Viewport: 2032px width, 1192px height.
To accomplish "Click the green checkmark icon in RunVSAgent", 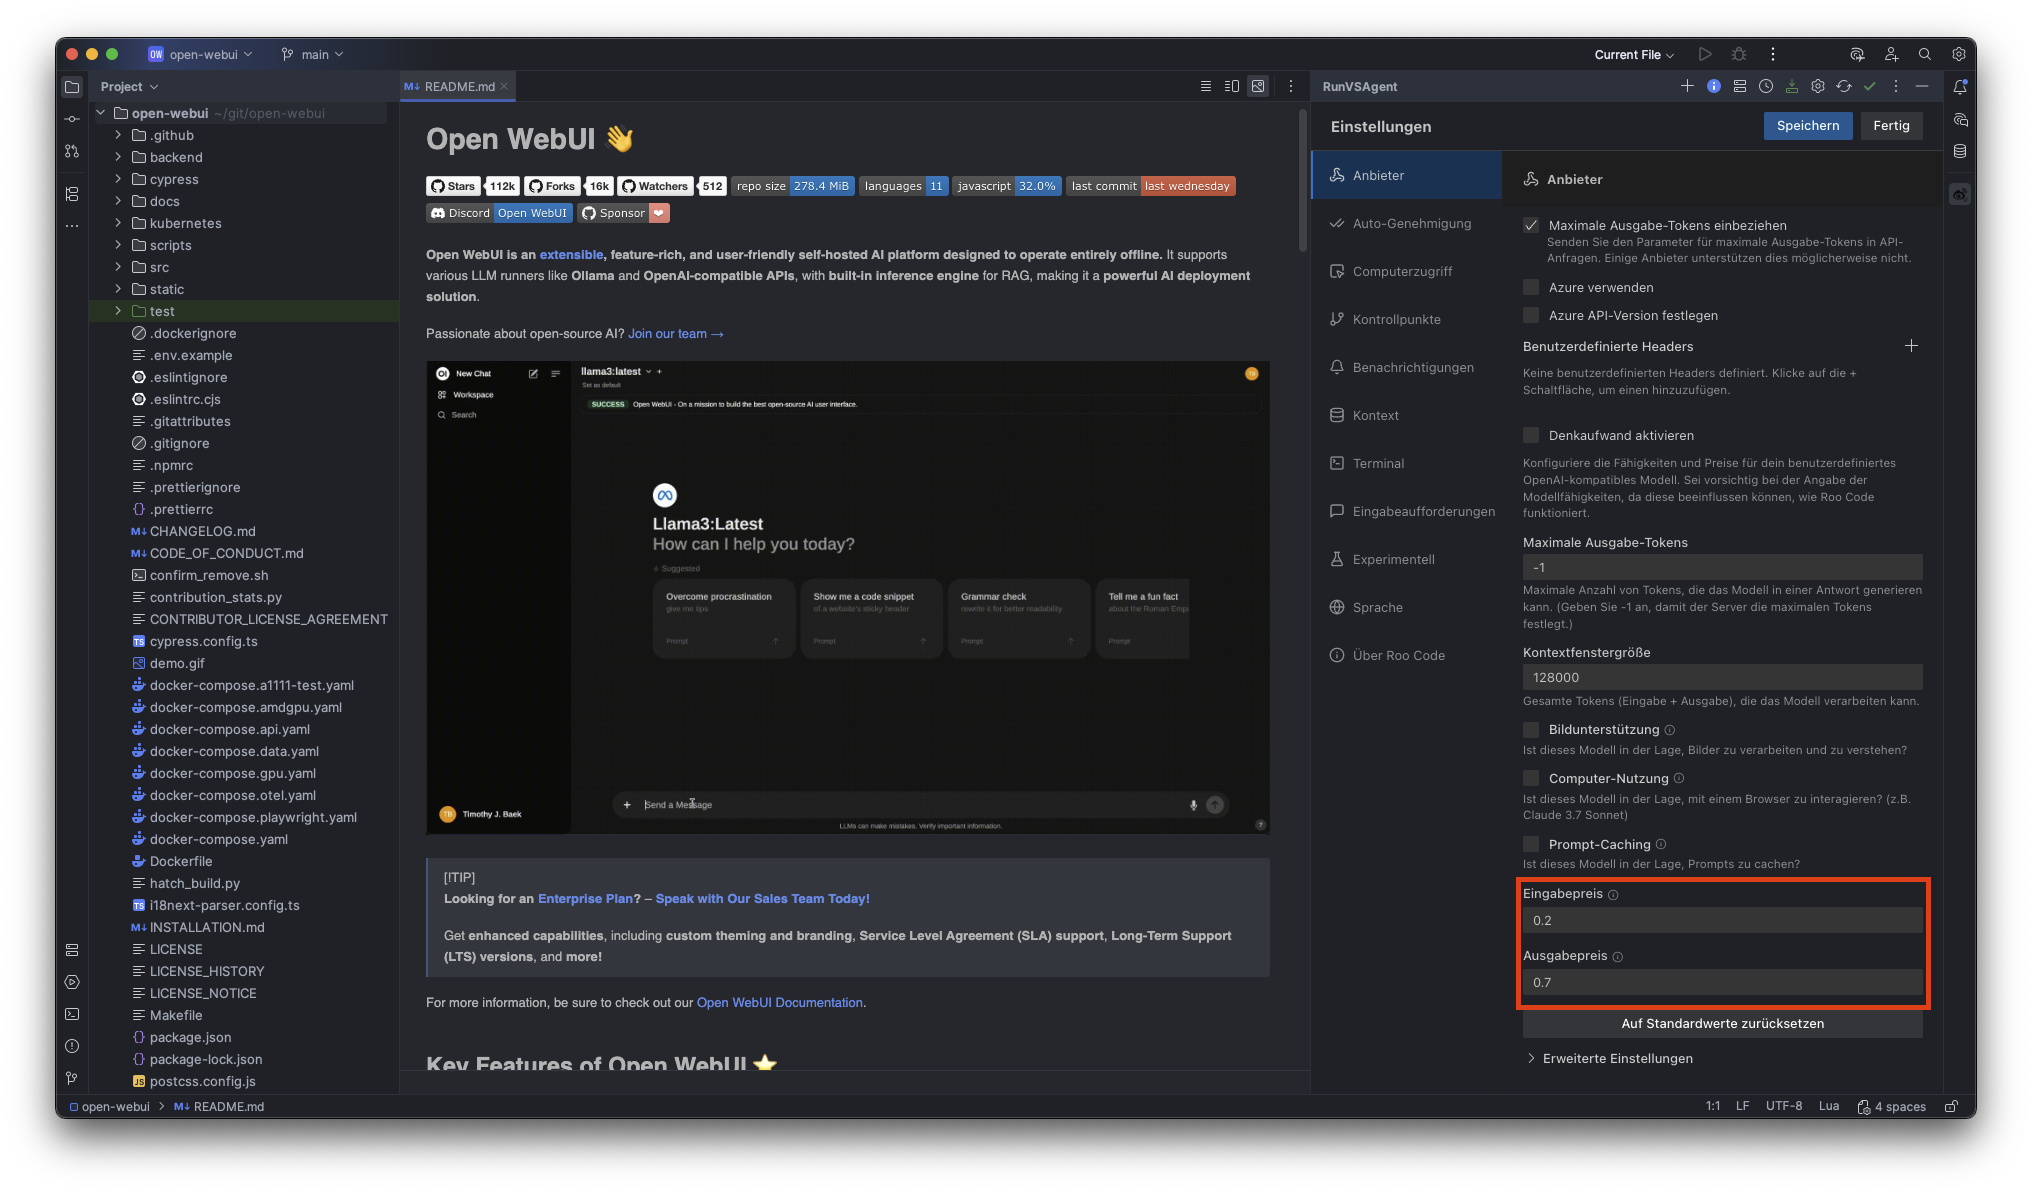I will pyautogui.click(x=1870, y=86).
